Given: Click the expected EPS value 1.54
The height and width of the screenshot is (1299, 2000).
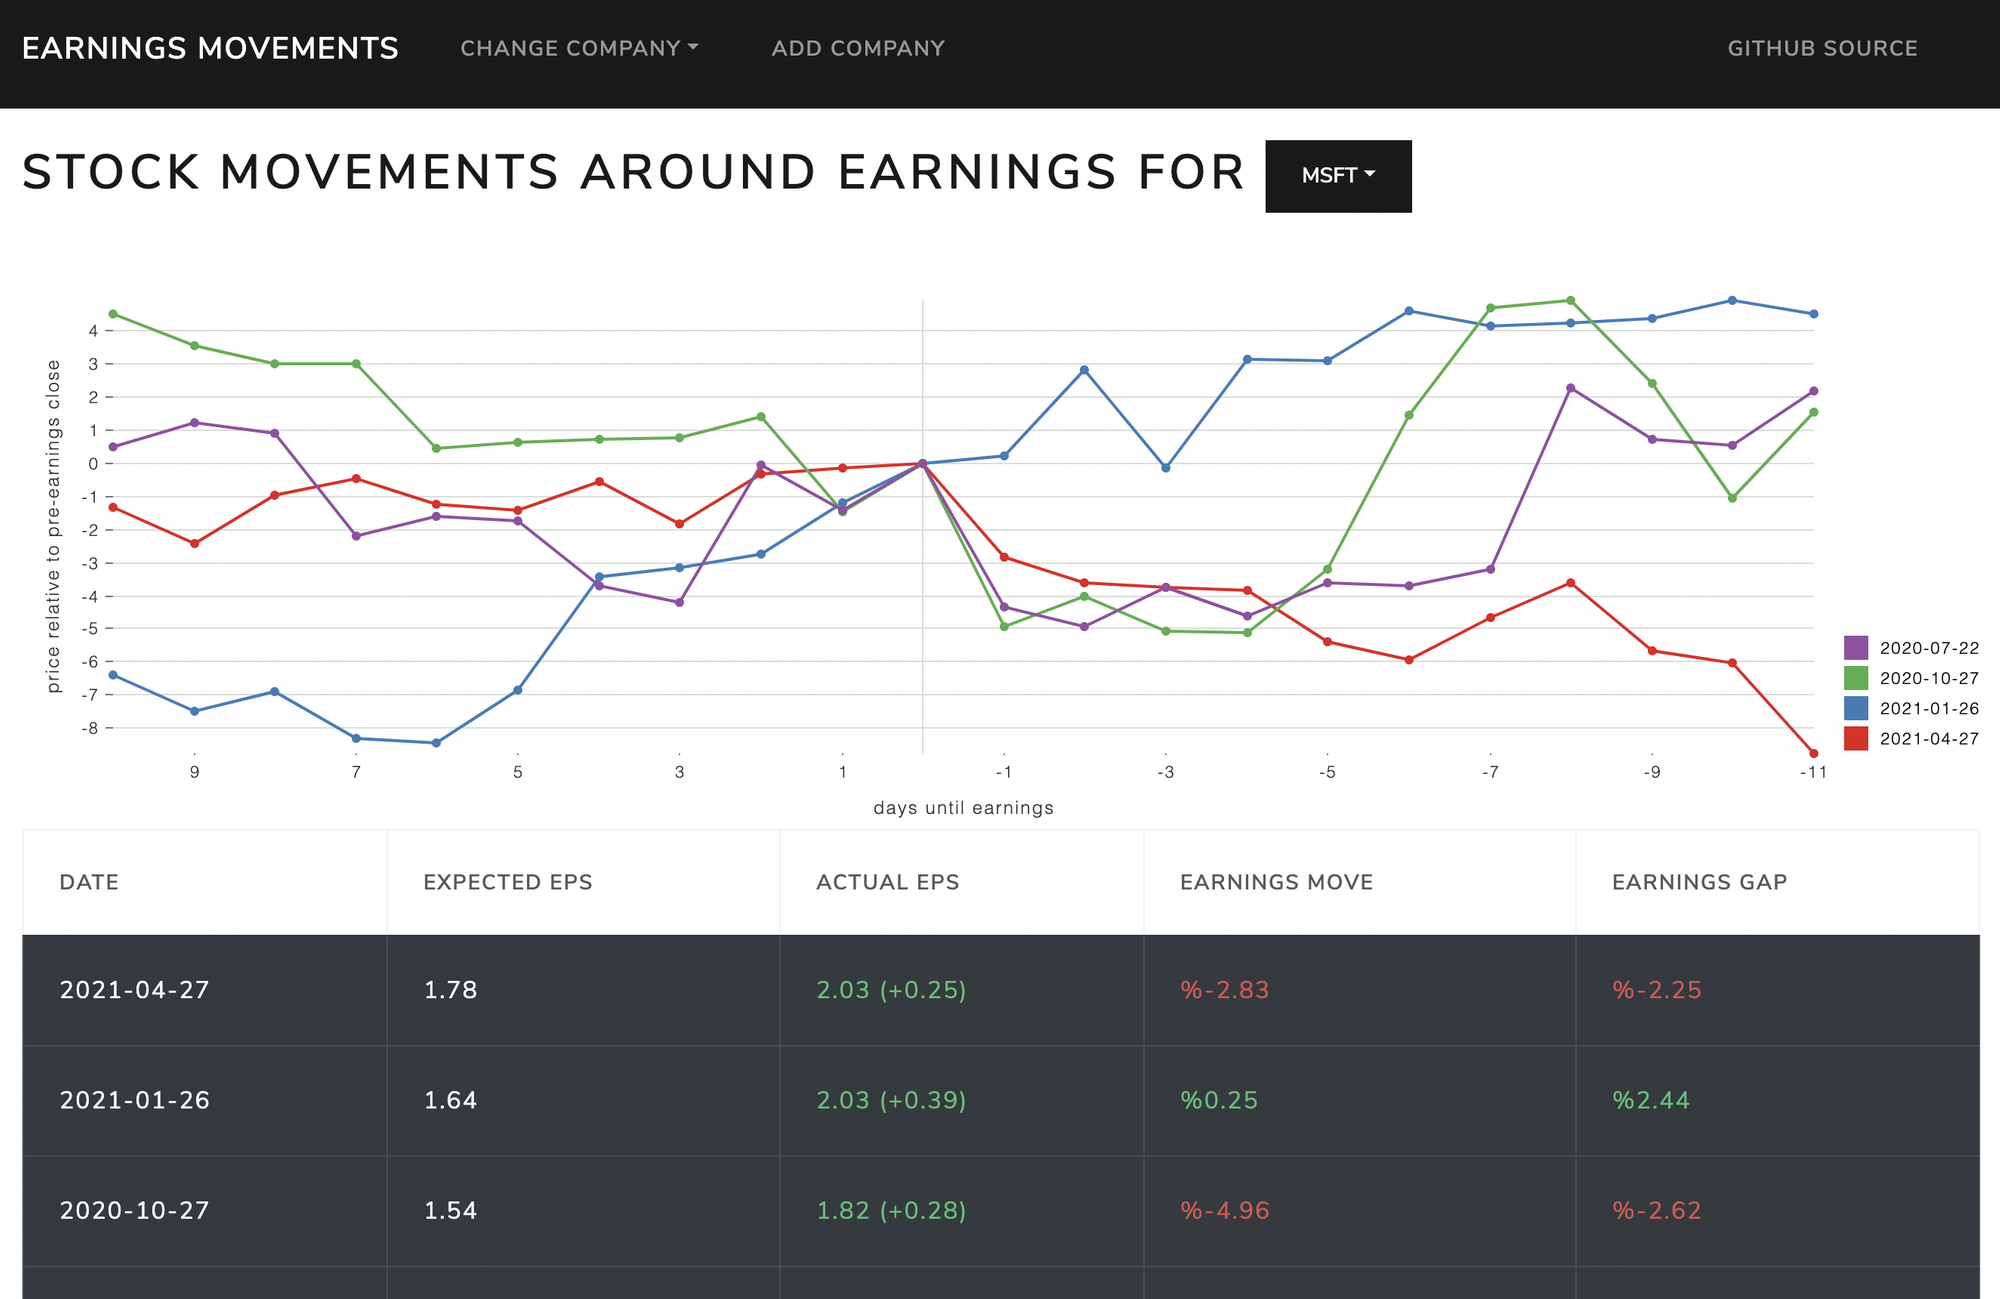Looking at the screenshot, I should coord(451,1210).
